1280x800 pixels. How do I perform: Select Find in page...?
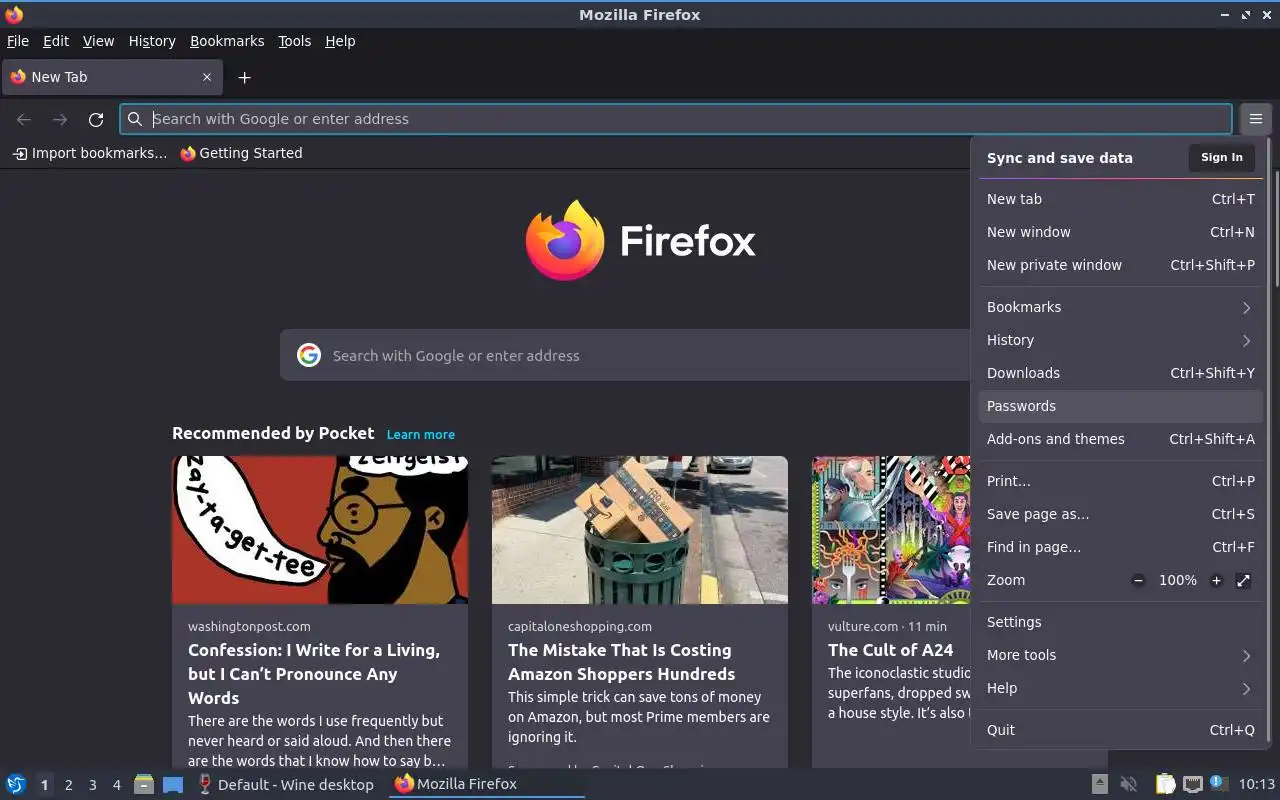(1120, 547)
